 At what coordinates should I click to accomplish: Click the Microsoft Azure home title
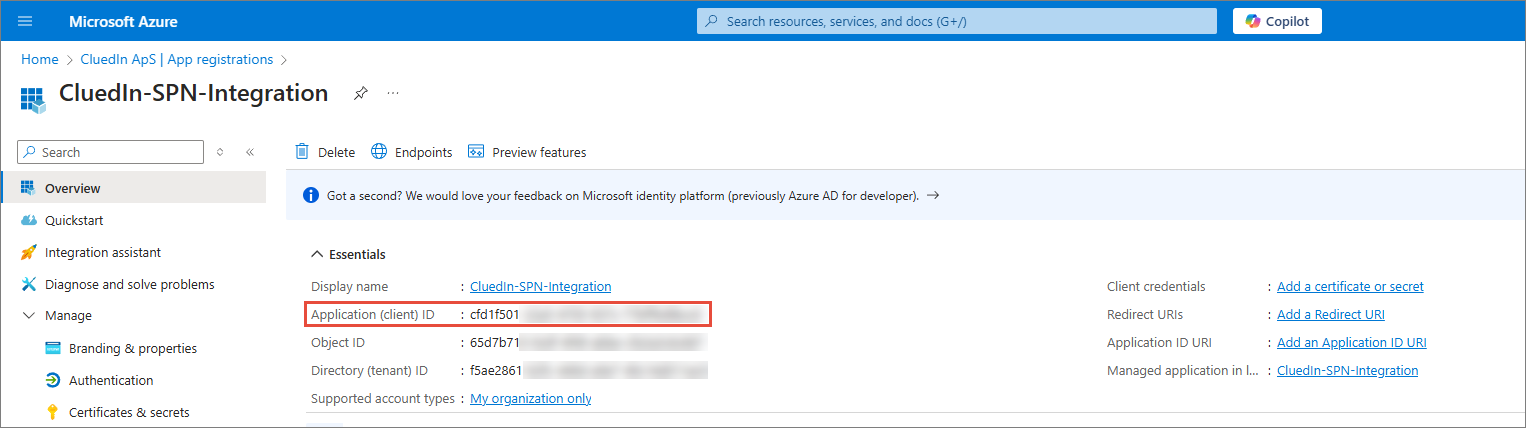(123, 21)
